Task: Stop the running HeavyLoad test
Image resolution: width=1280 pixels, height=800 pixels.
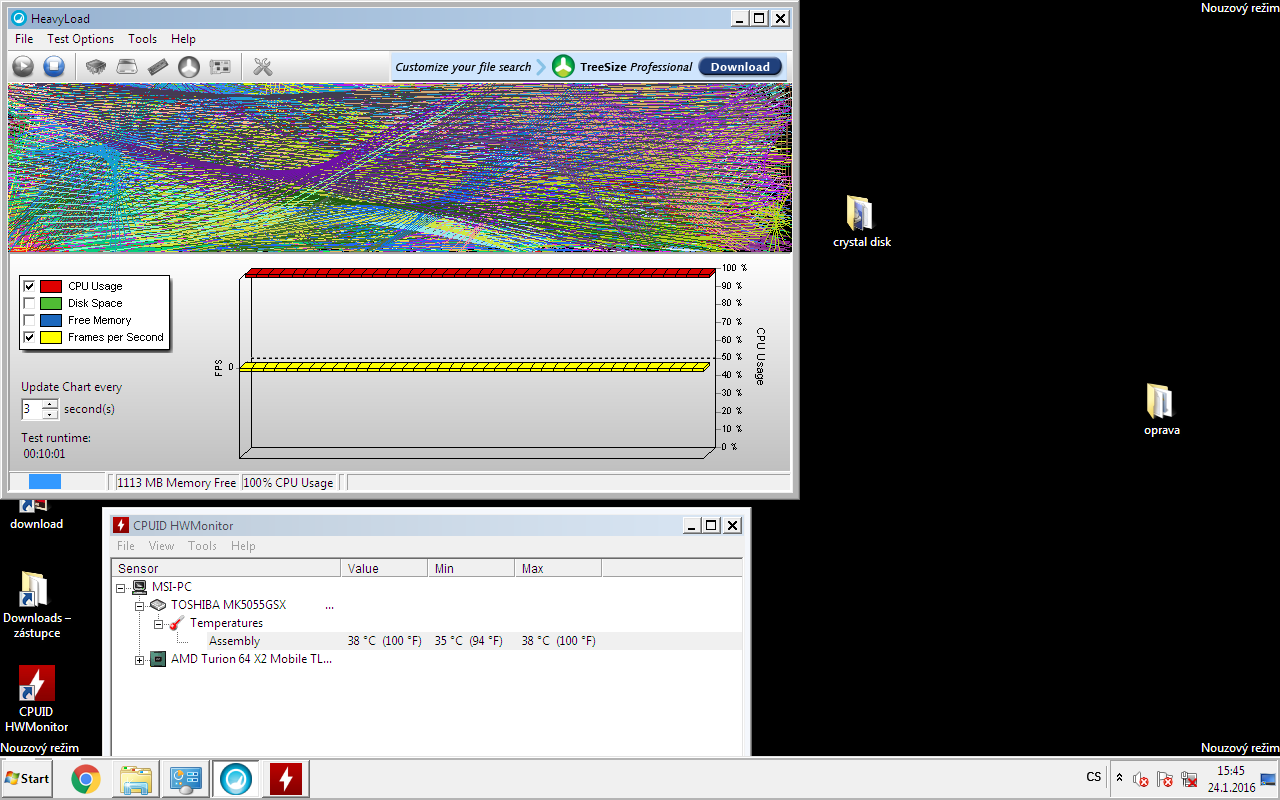Action: pyautogui.click(x=54, y=67)
